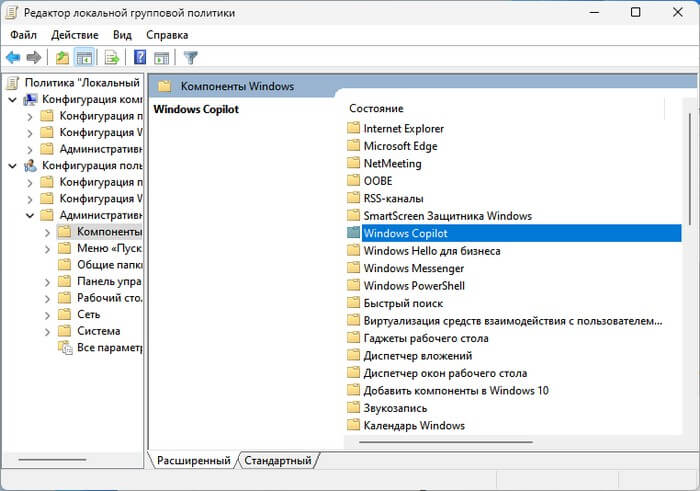Select Общие папки in the tree

[x=109, y=265]
